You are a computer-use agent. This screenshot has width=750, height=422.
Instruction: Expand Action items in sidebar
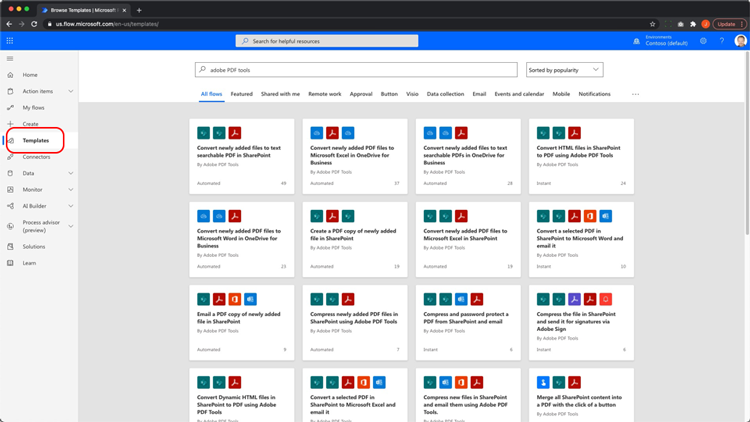(x=71, y=91)
